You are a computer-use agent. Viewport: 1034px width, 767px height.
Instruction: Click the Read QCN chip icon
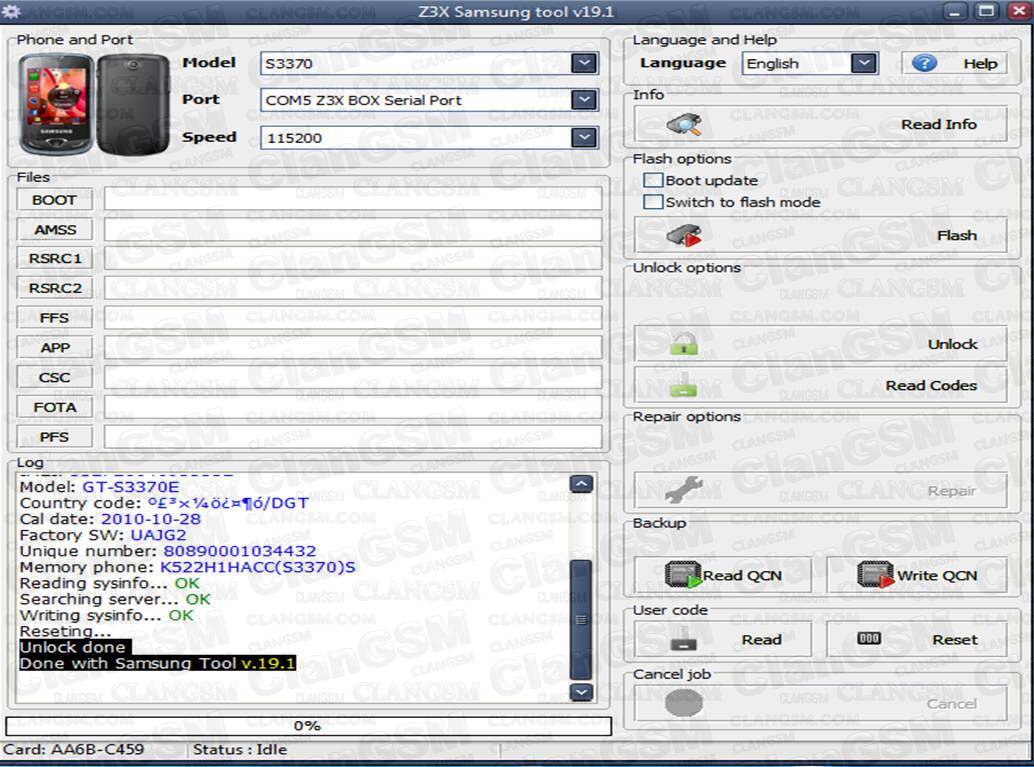683,574
